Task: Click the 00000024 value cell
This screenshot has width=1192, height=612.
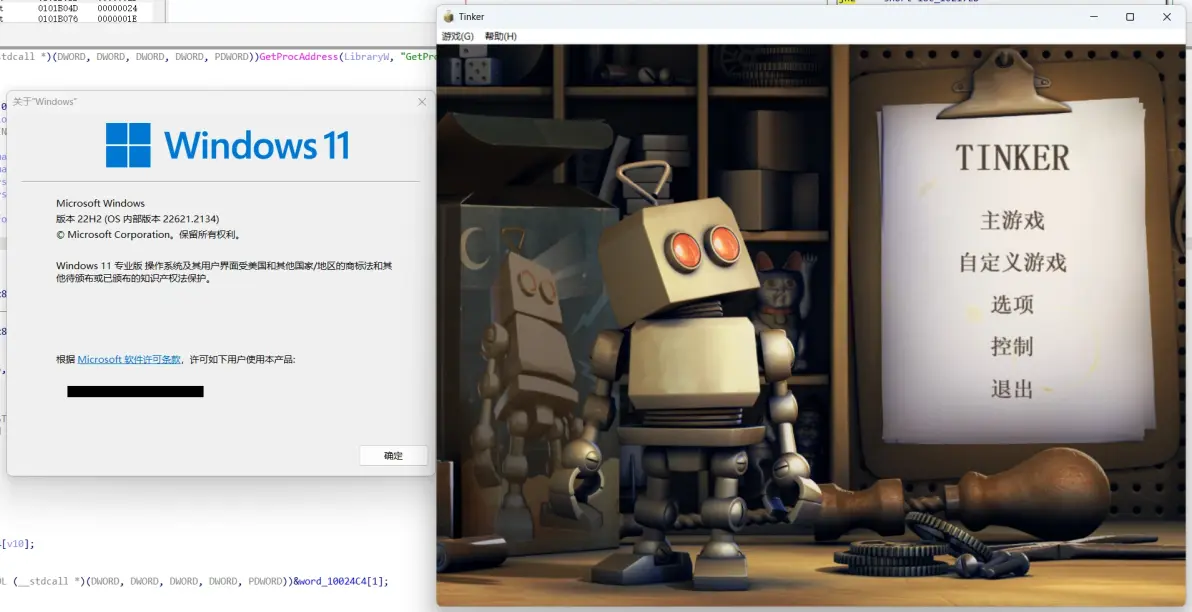Action: (x=117, y=8)
